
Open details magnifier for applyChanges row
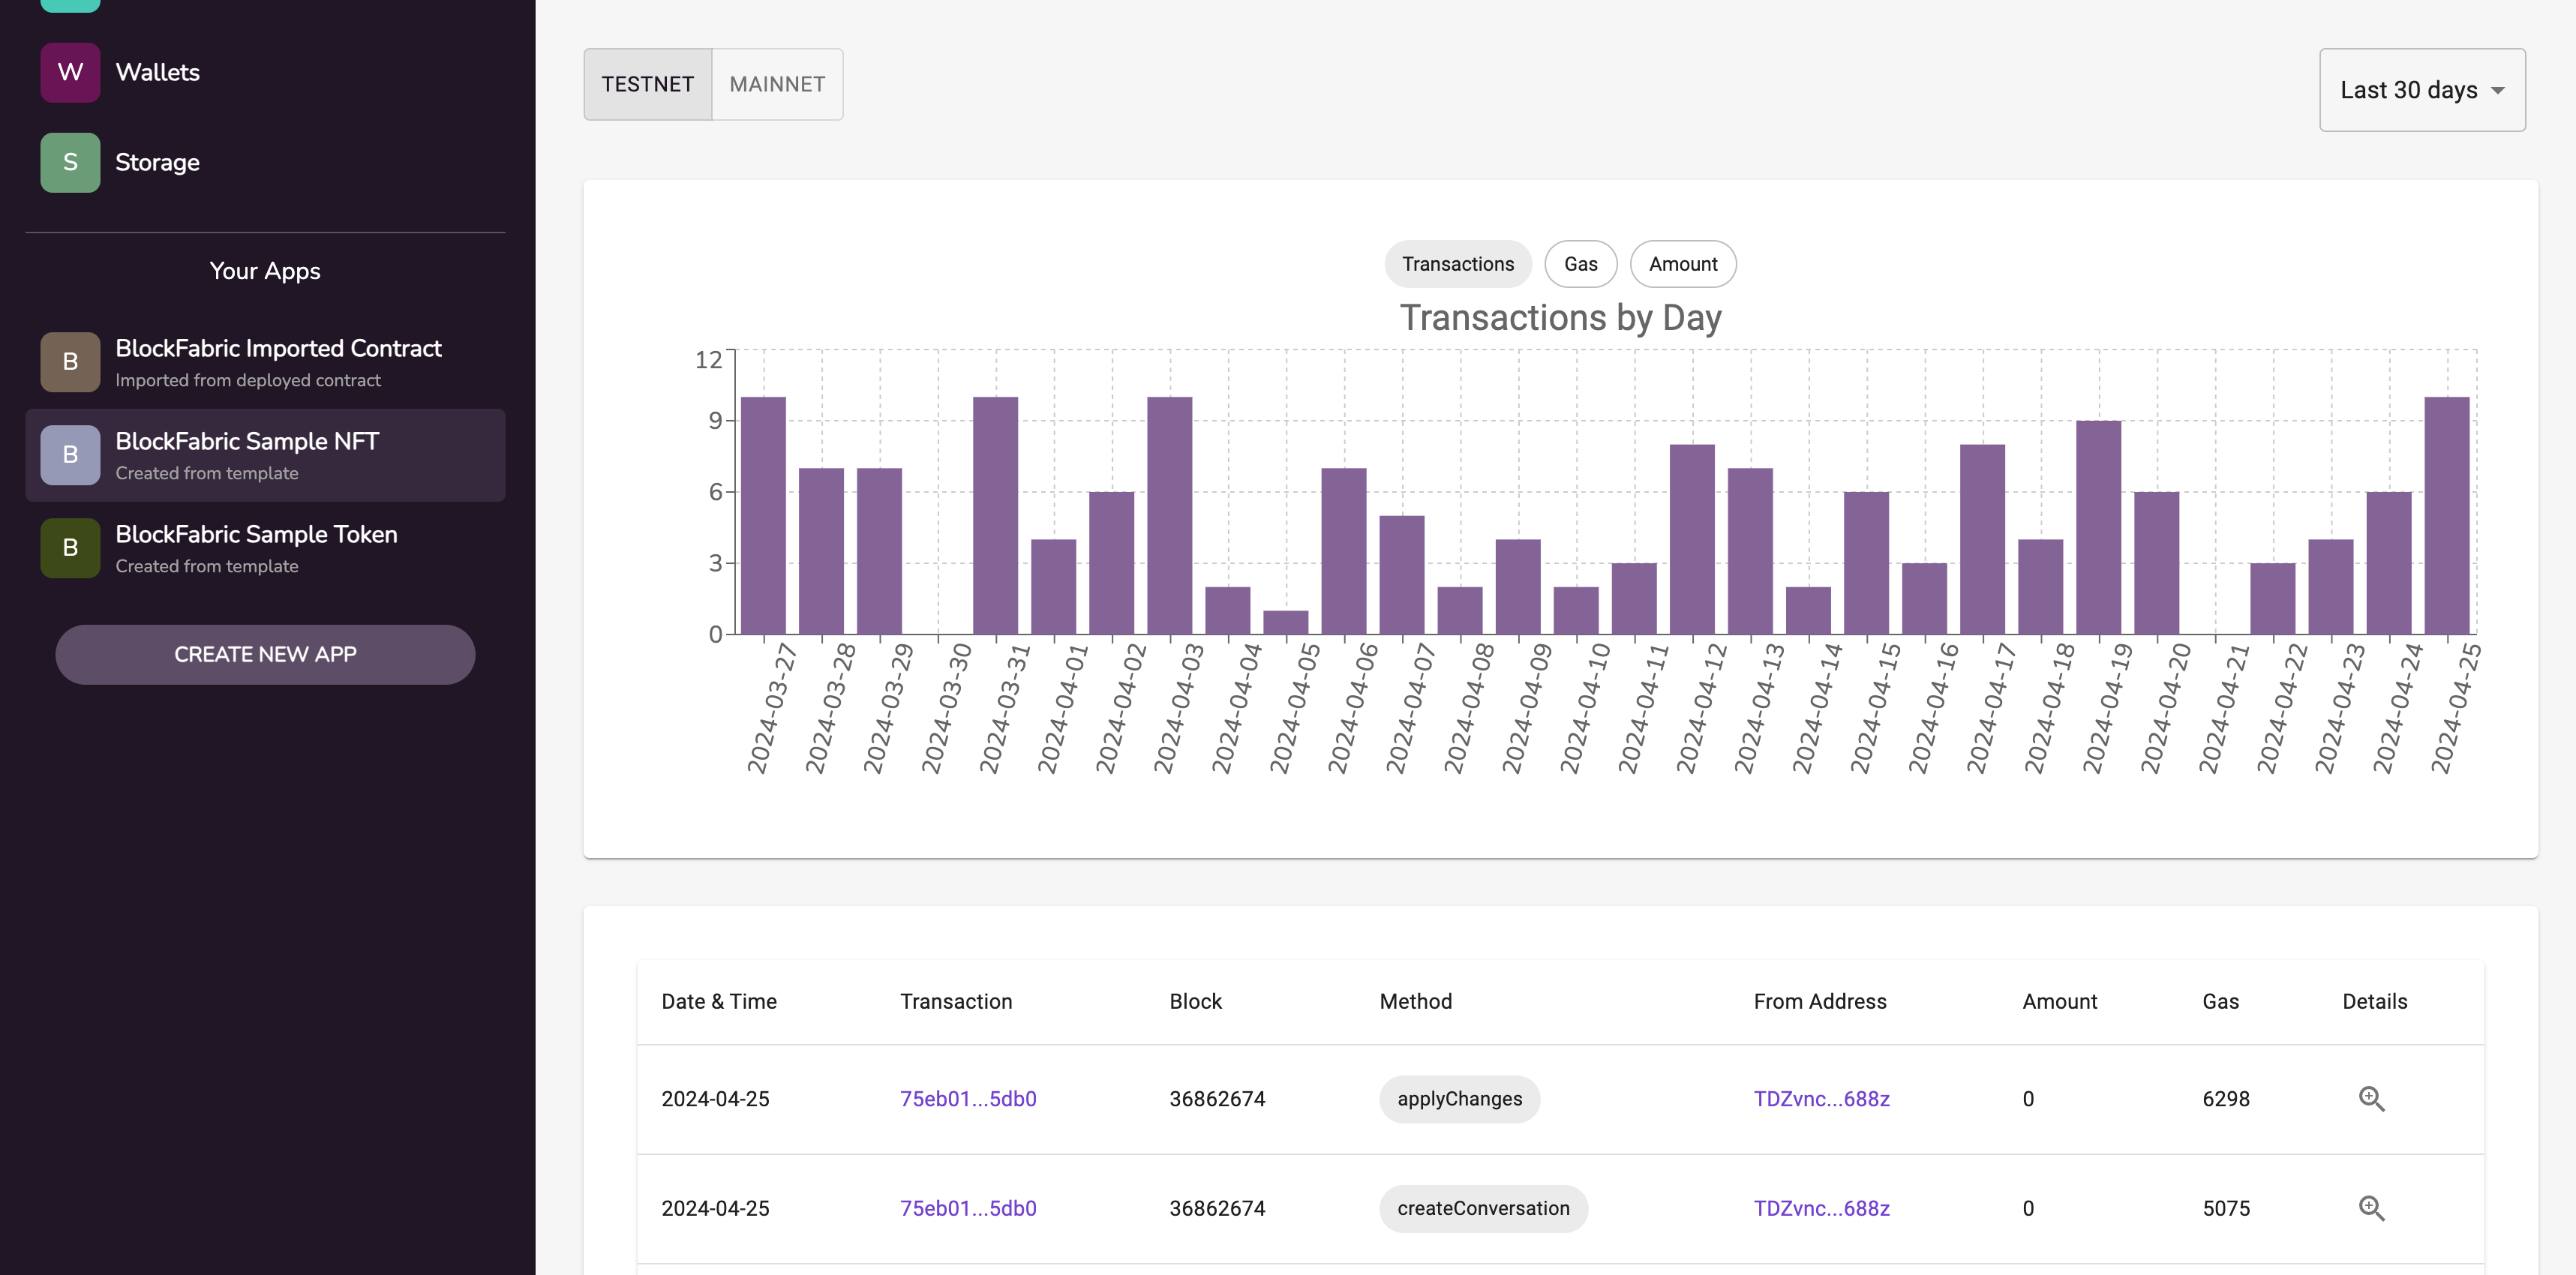pos(2371,1098)
